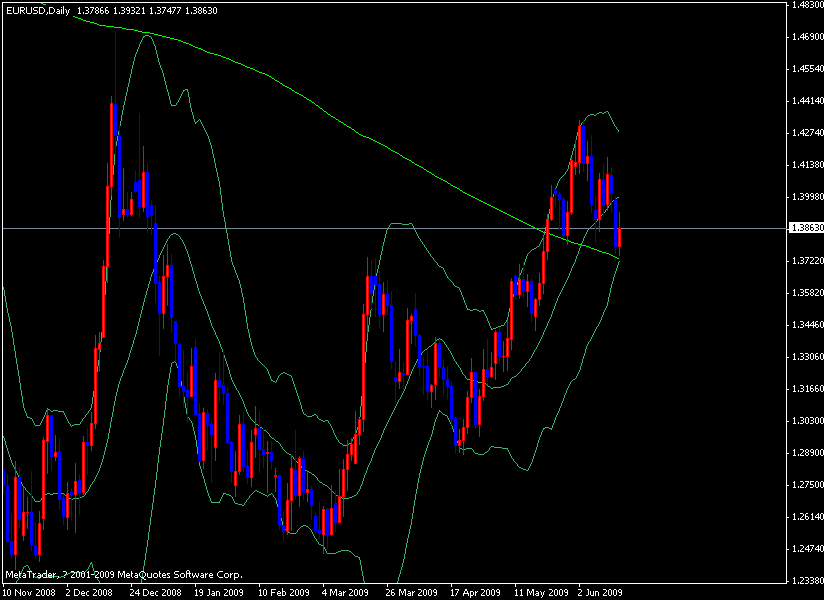Click the low value 1.37477 in header
This screenshot has height=600, width=824.
tap(166, 11)
